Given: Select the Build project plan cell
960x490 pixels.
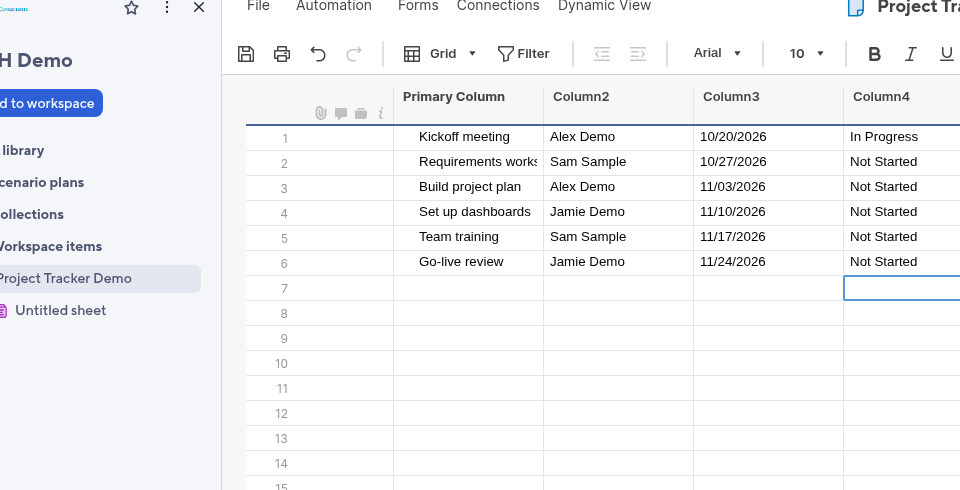Looking at the screenshot, I should [x=468, y=188].
